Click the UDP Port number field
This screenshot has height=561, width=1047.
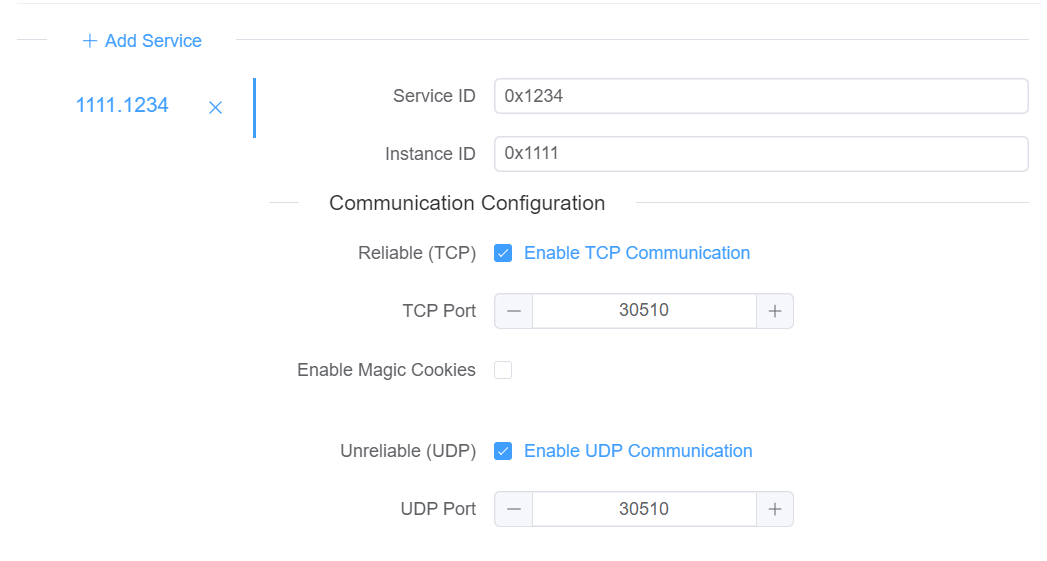click(x=644, y=510)
